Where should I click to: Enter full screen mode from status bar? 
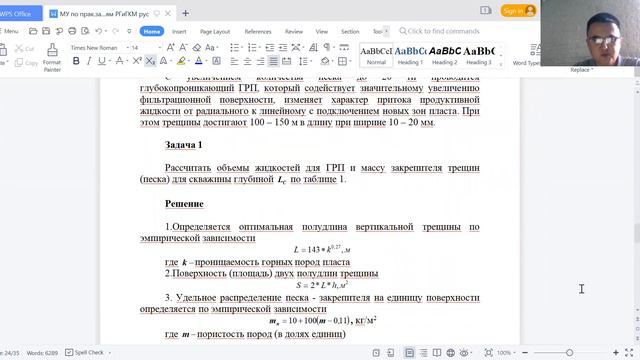[629, 352]
